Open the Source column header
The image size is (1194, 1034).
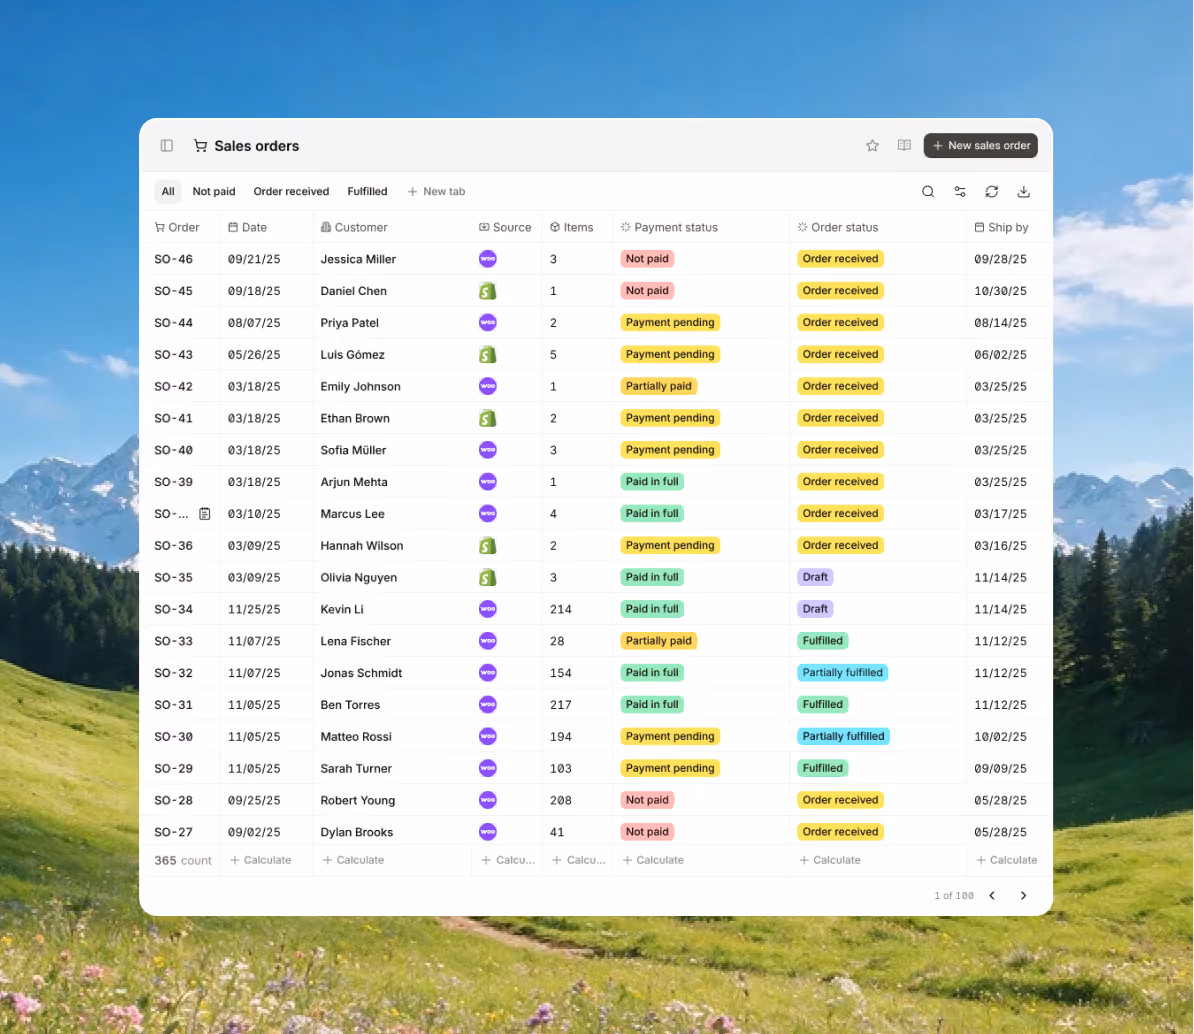tap(505, 228)
